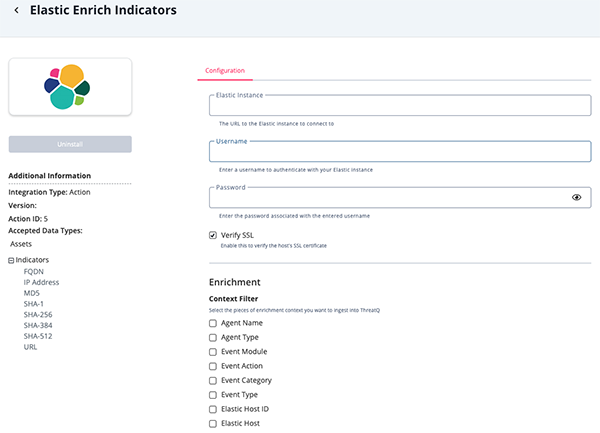The width and height of the screenshot is (600, 433).
Task: Click the Elastic logo thumbnail
Action: pyautogui.click(x=70, y=87)
